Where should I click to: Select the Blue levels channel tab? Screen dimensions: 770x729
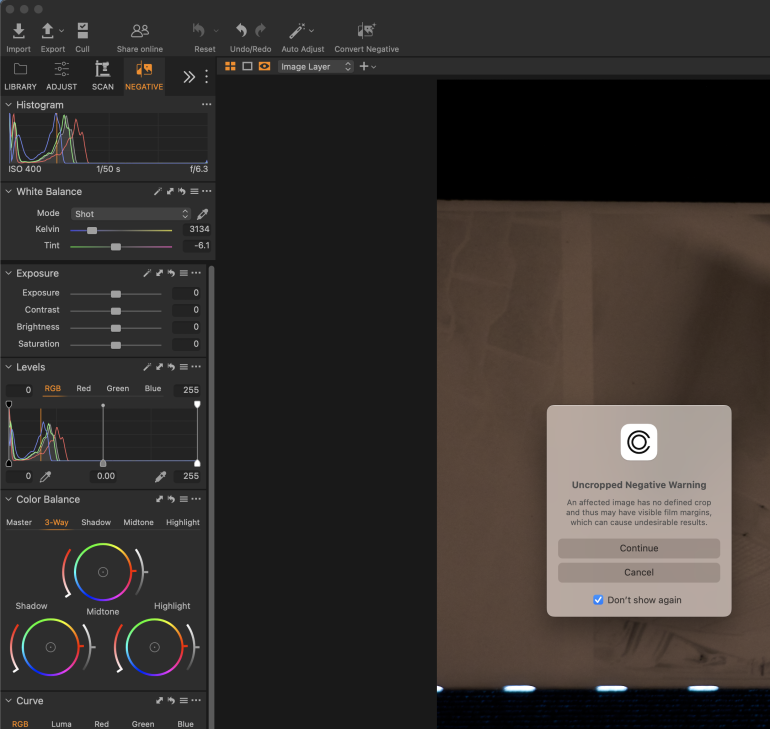153,388
